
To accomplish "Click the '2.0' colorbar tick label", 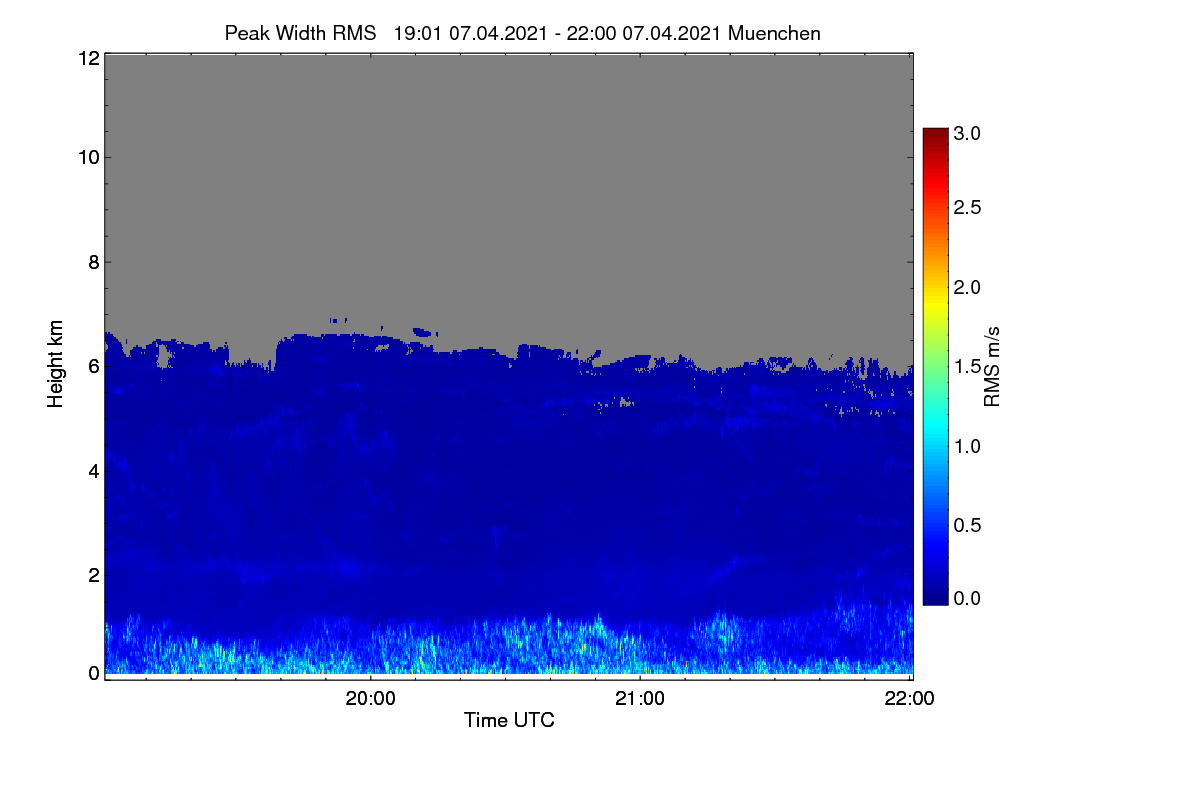I will click(967, 287).
